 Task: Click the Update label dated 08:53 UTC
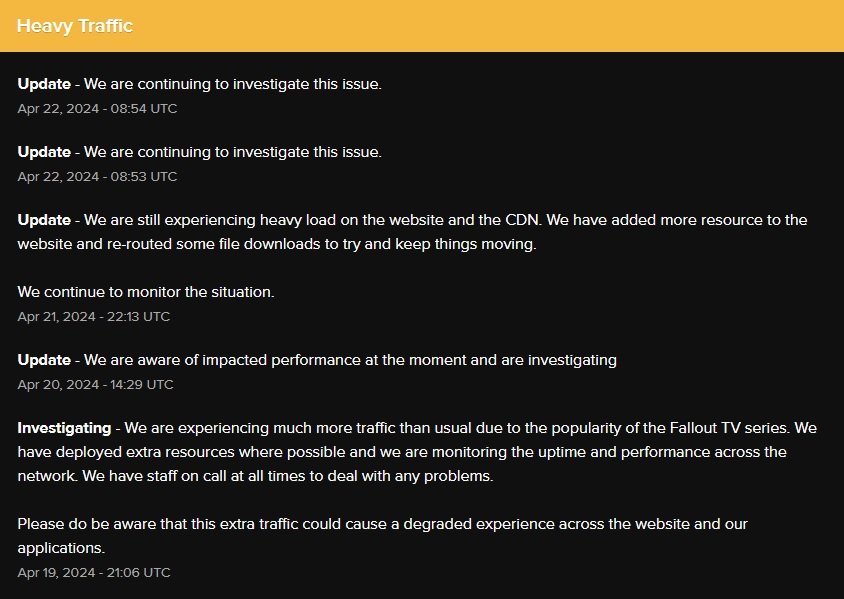(x=44, y=152)
